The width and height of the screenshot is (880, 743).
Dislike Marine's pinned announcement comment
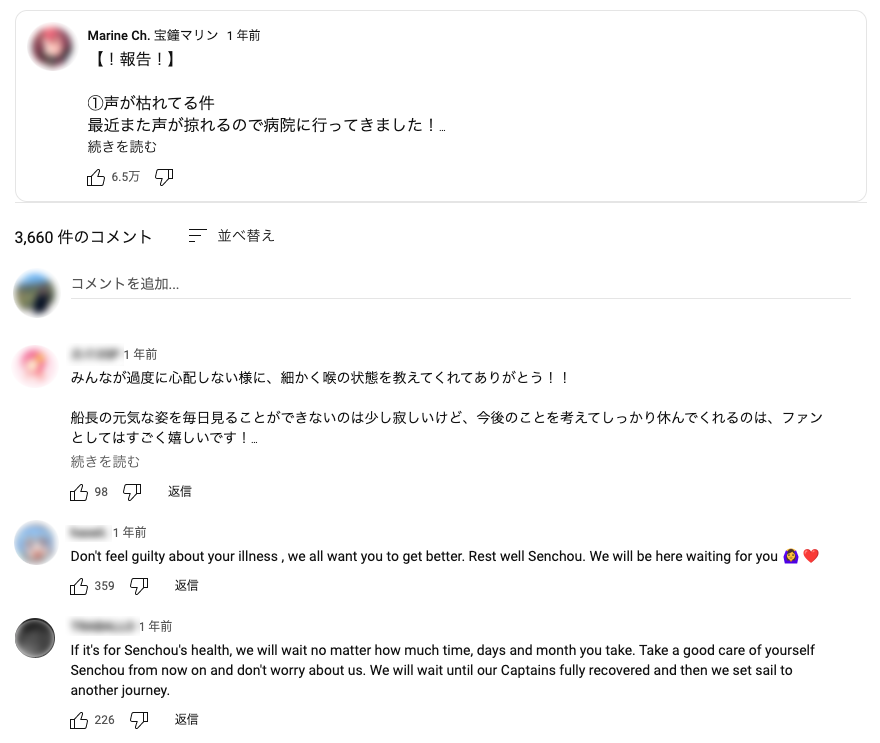(162, 177)
